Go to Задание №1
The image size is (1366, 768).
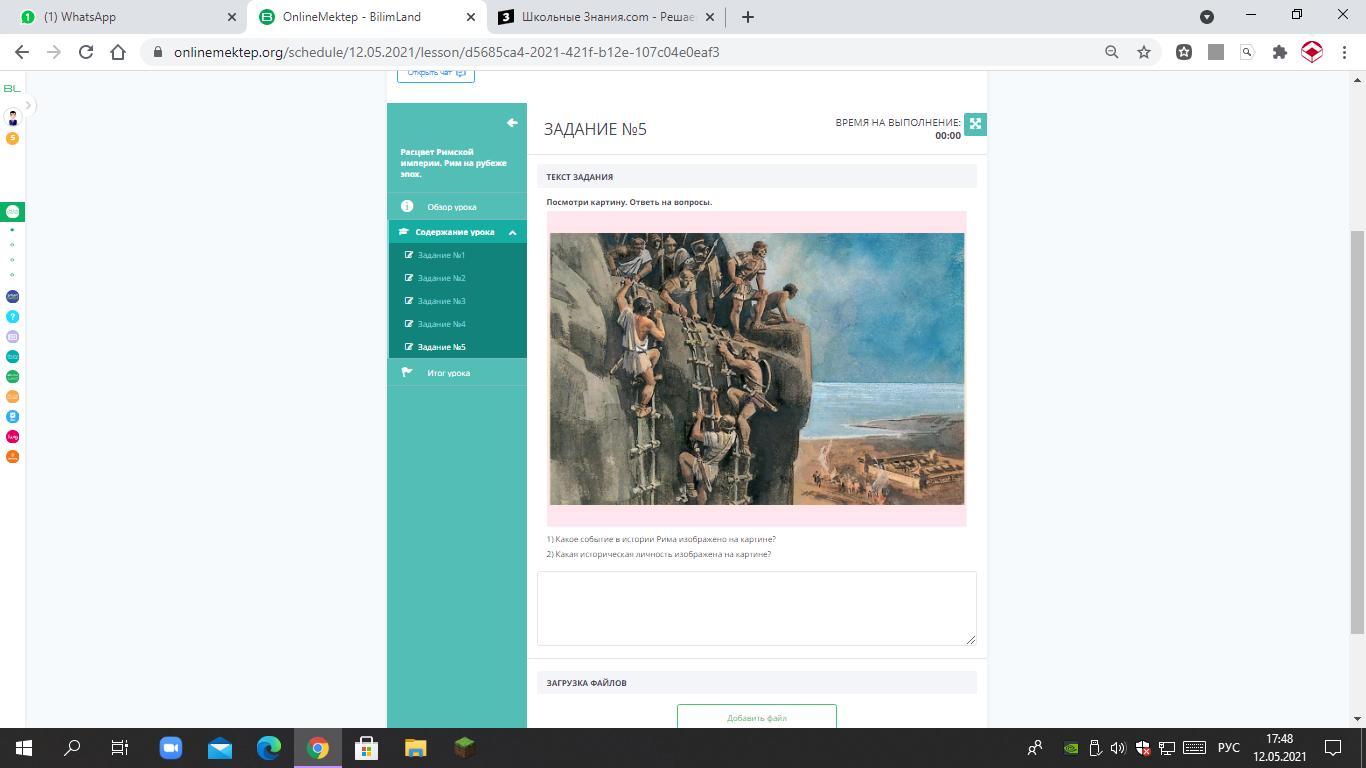tap(441, 255)
